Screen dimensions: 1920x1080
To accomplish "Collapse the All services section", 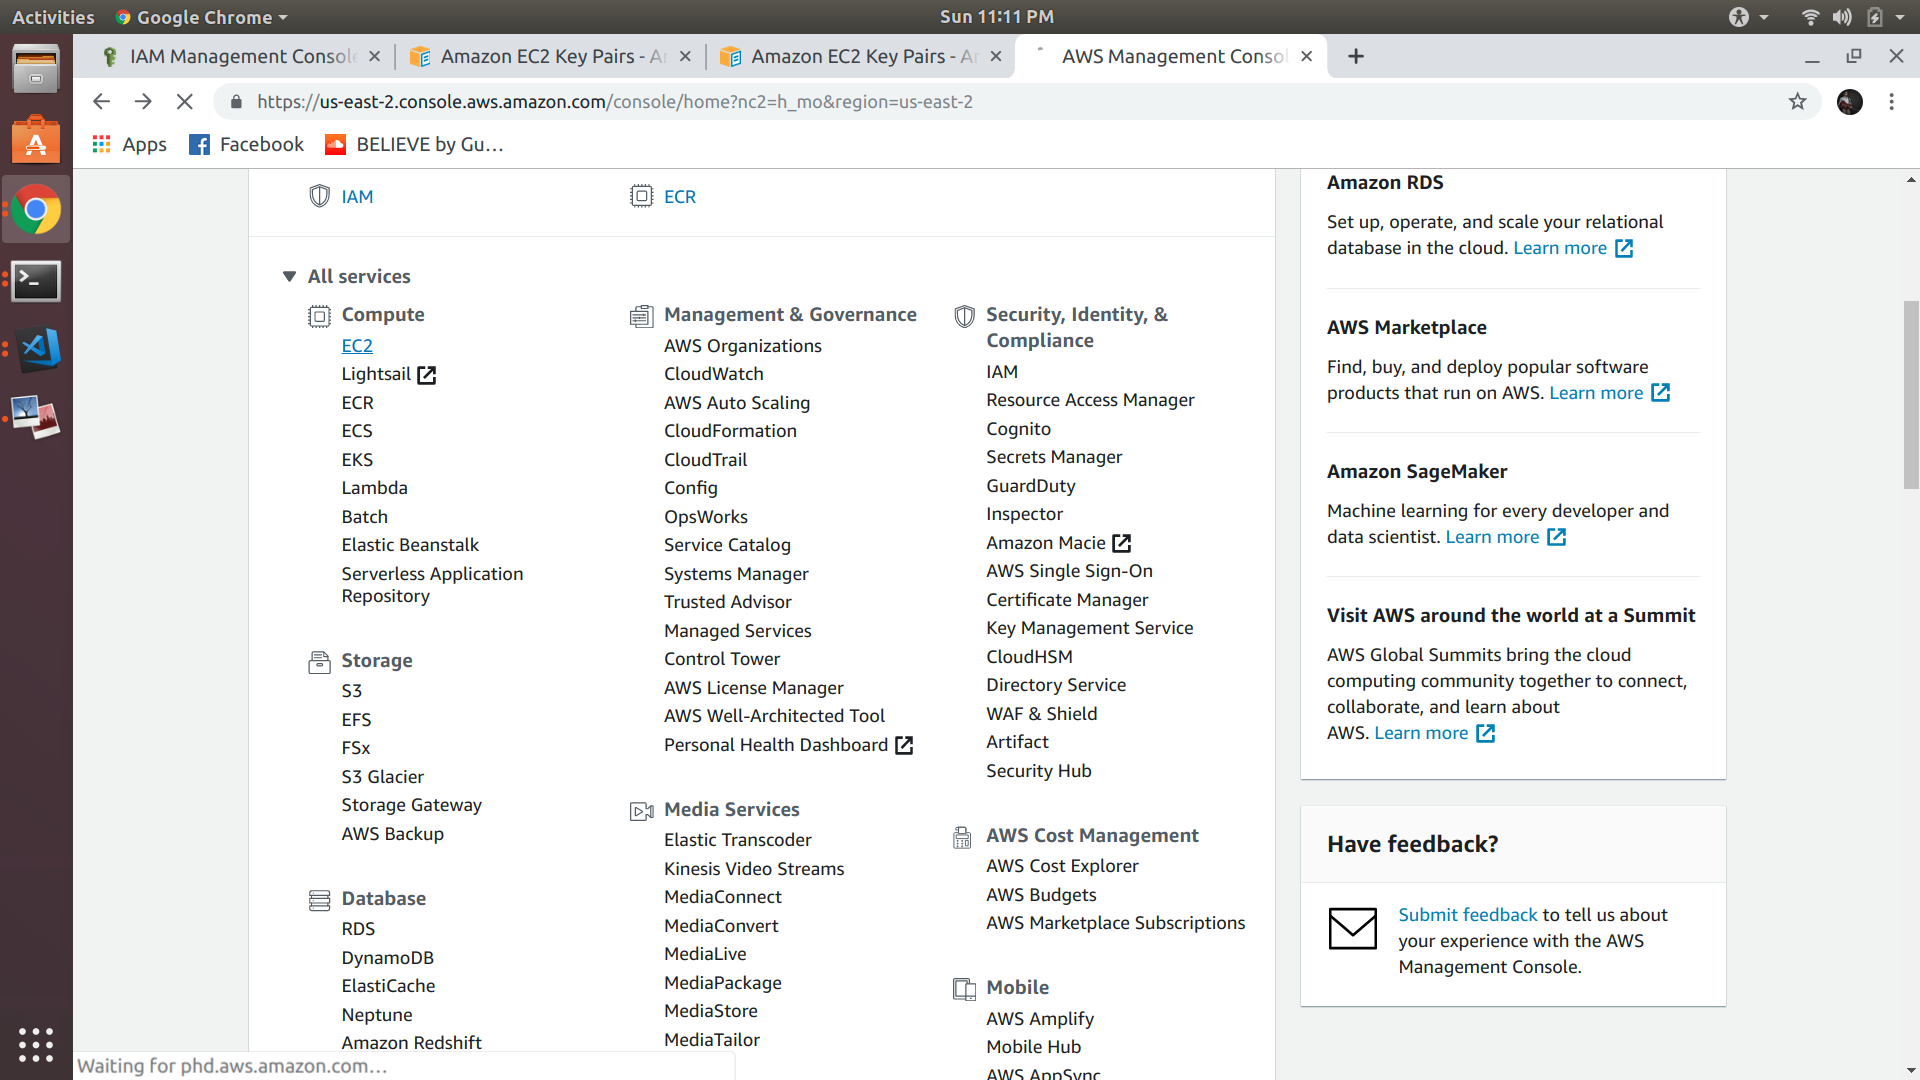I will pos(289,276).
